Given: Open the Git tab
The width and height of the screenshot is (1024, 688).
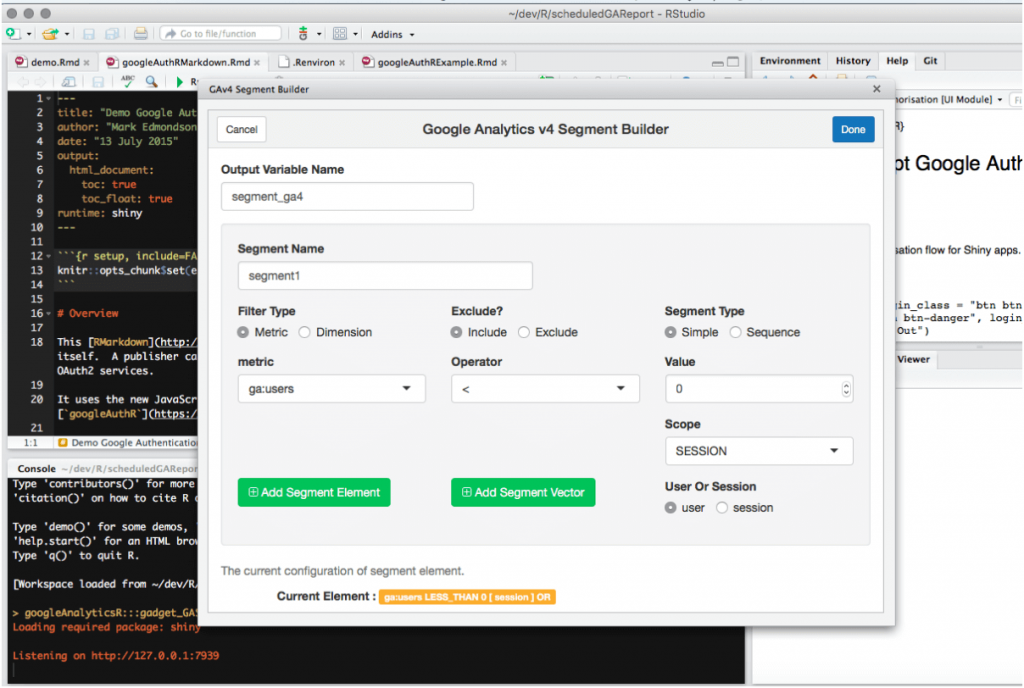Looking at the screenshot, I should click(930, 61).
